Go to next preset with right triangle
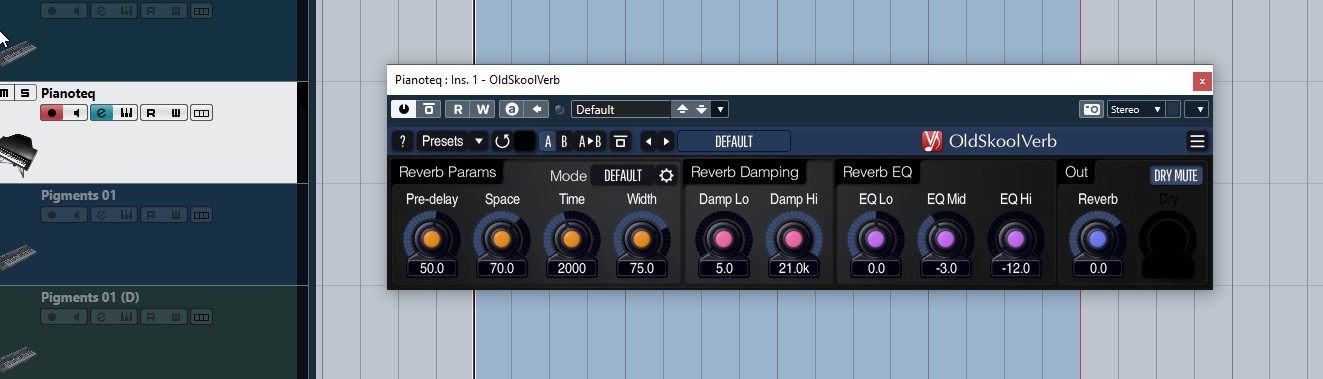Image resolution: width=1323 pixels, height=379 pixels. pos(667,141)
